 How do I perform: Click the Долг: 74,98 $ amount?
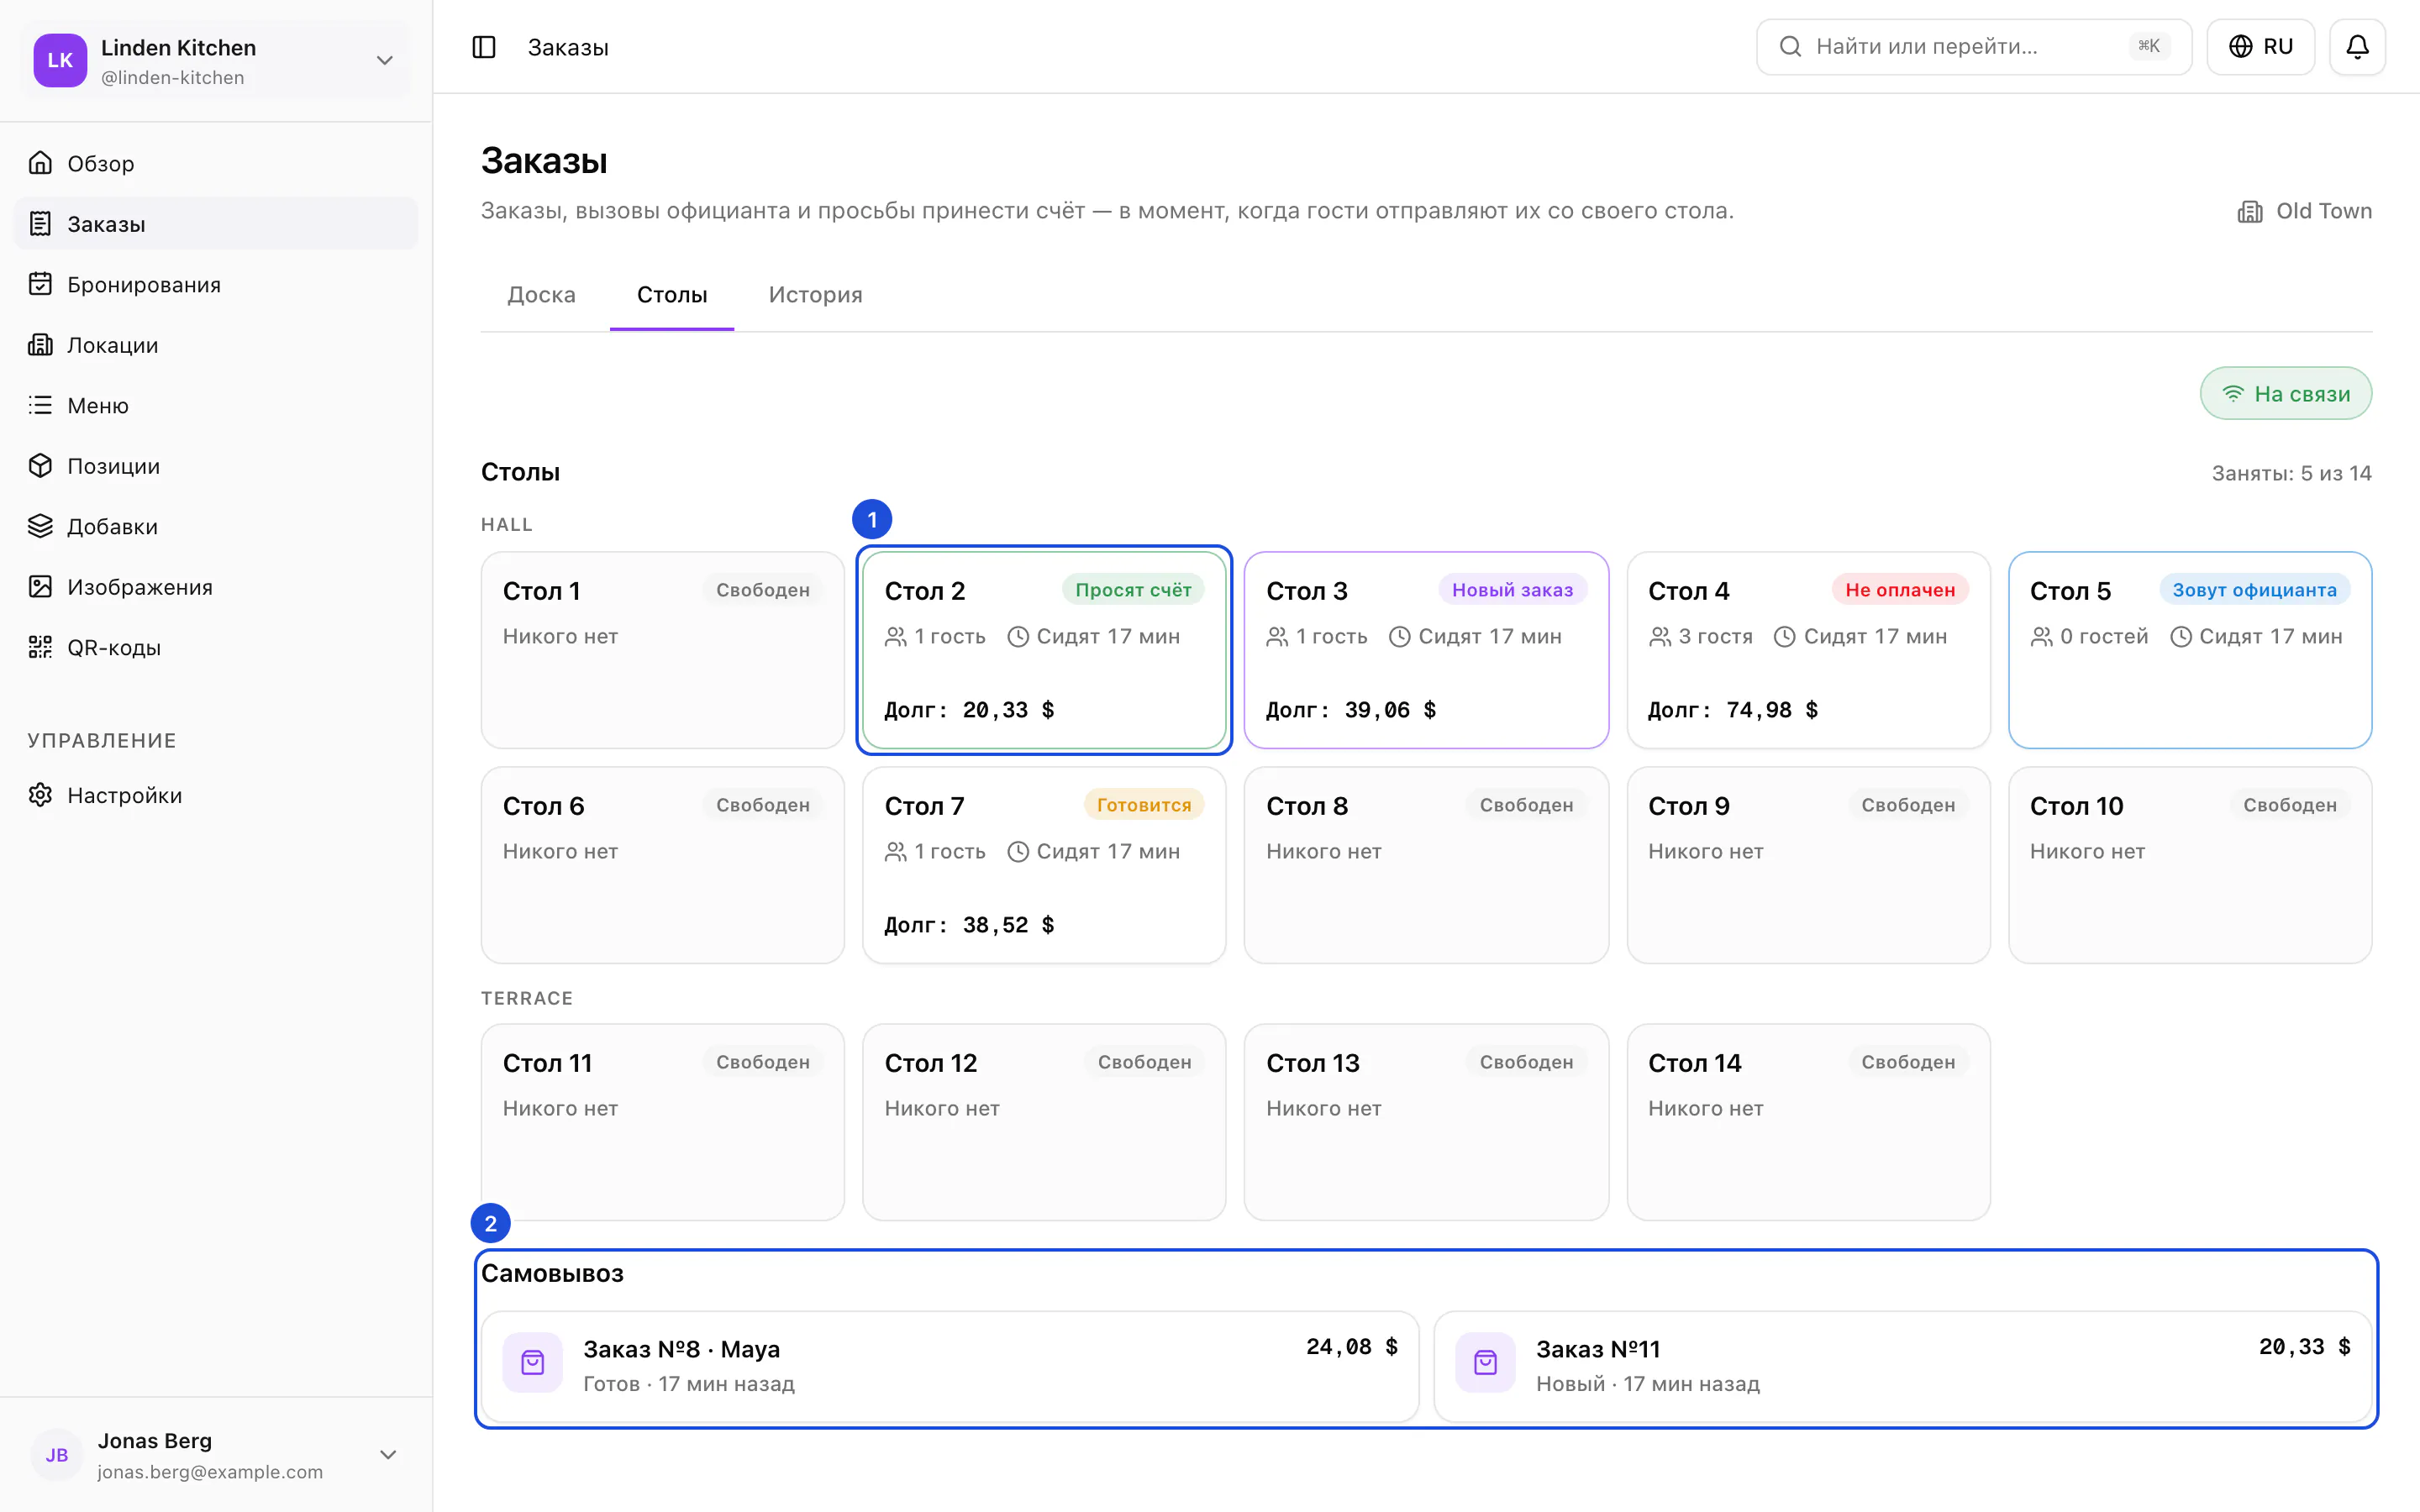coord(1733,710)
